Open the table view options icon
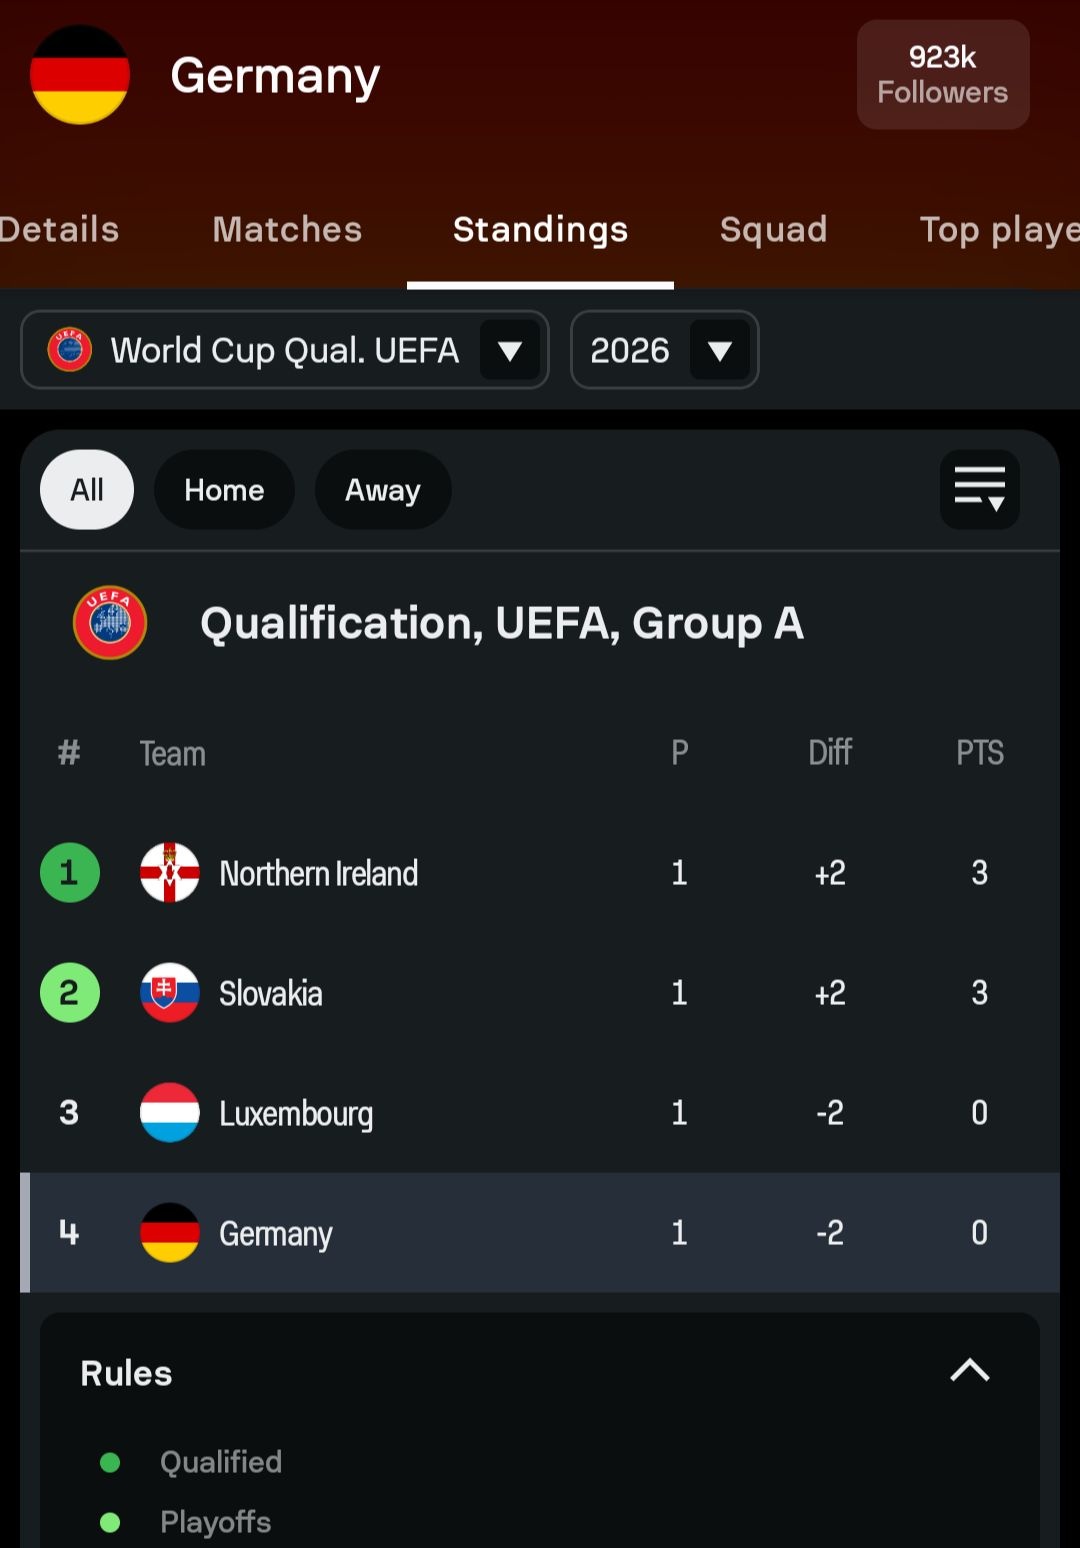 [x=979, y=489]
